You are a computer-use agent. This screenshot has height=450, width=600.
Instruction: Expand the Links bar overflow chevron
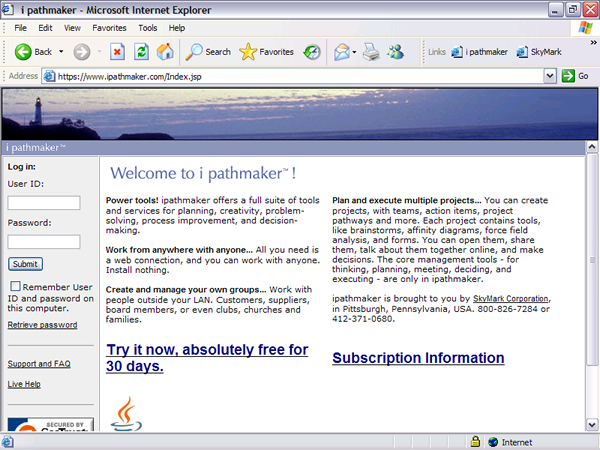(x=593, y=42)
